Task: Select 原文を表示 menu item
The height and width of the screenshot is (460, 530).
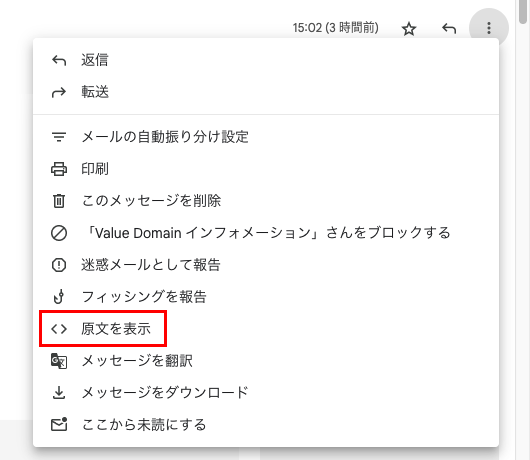Action: point(103,329)
